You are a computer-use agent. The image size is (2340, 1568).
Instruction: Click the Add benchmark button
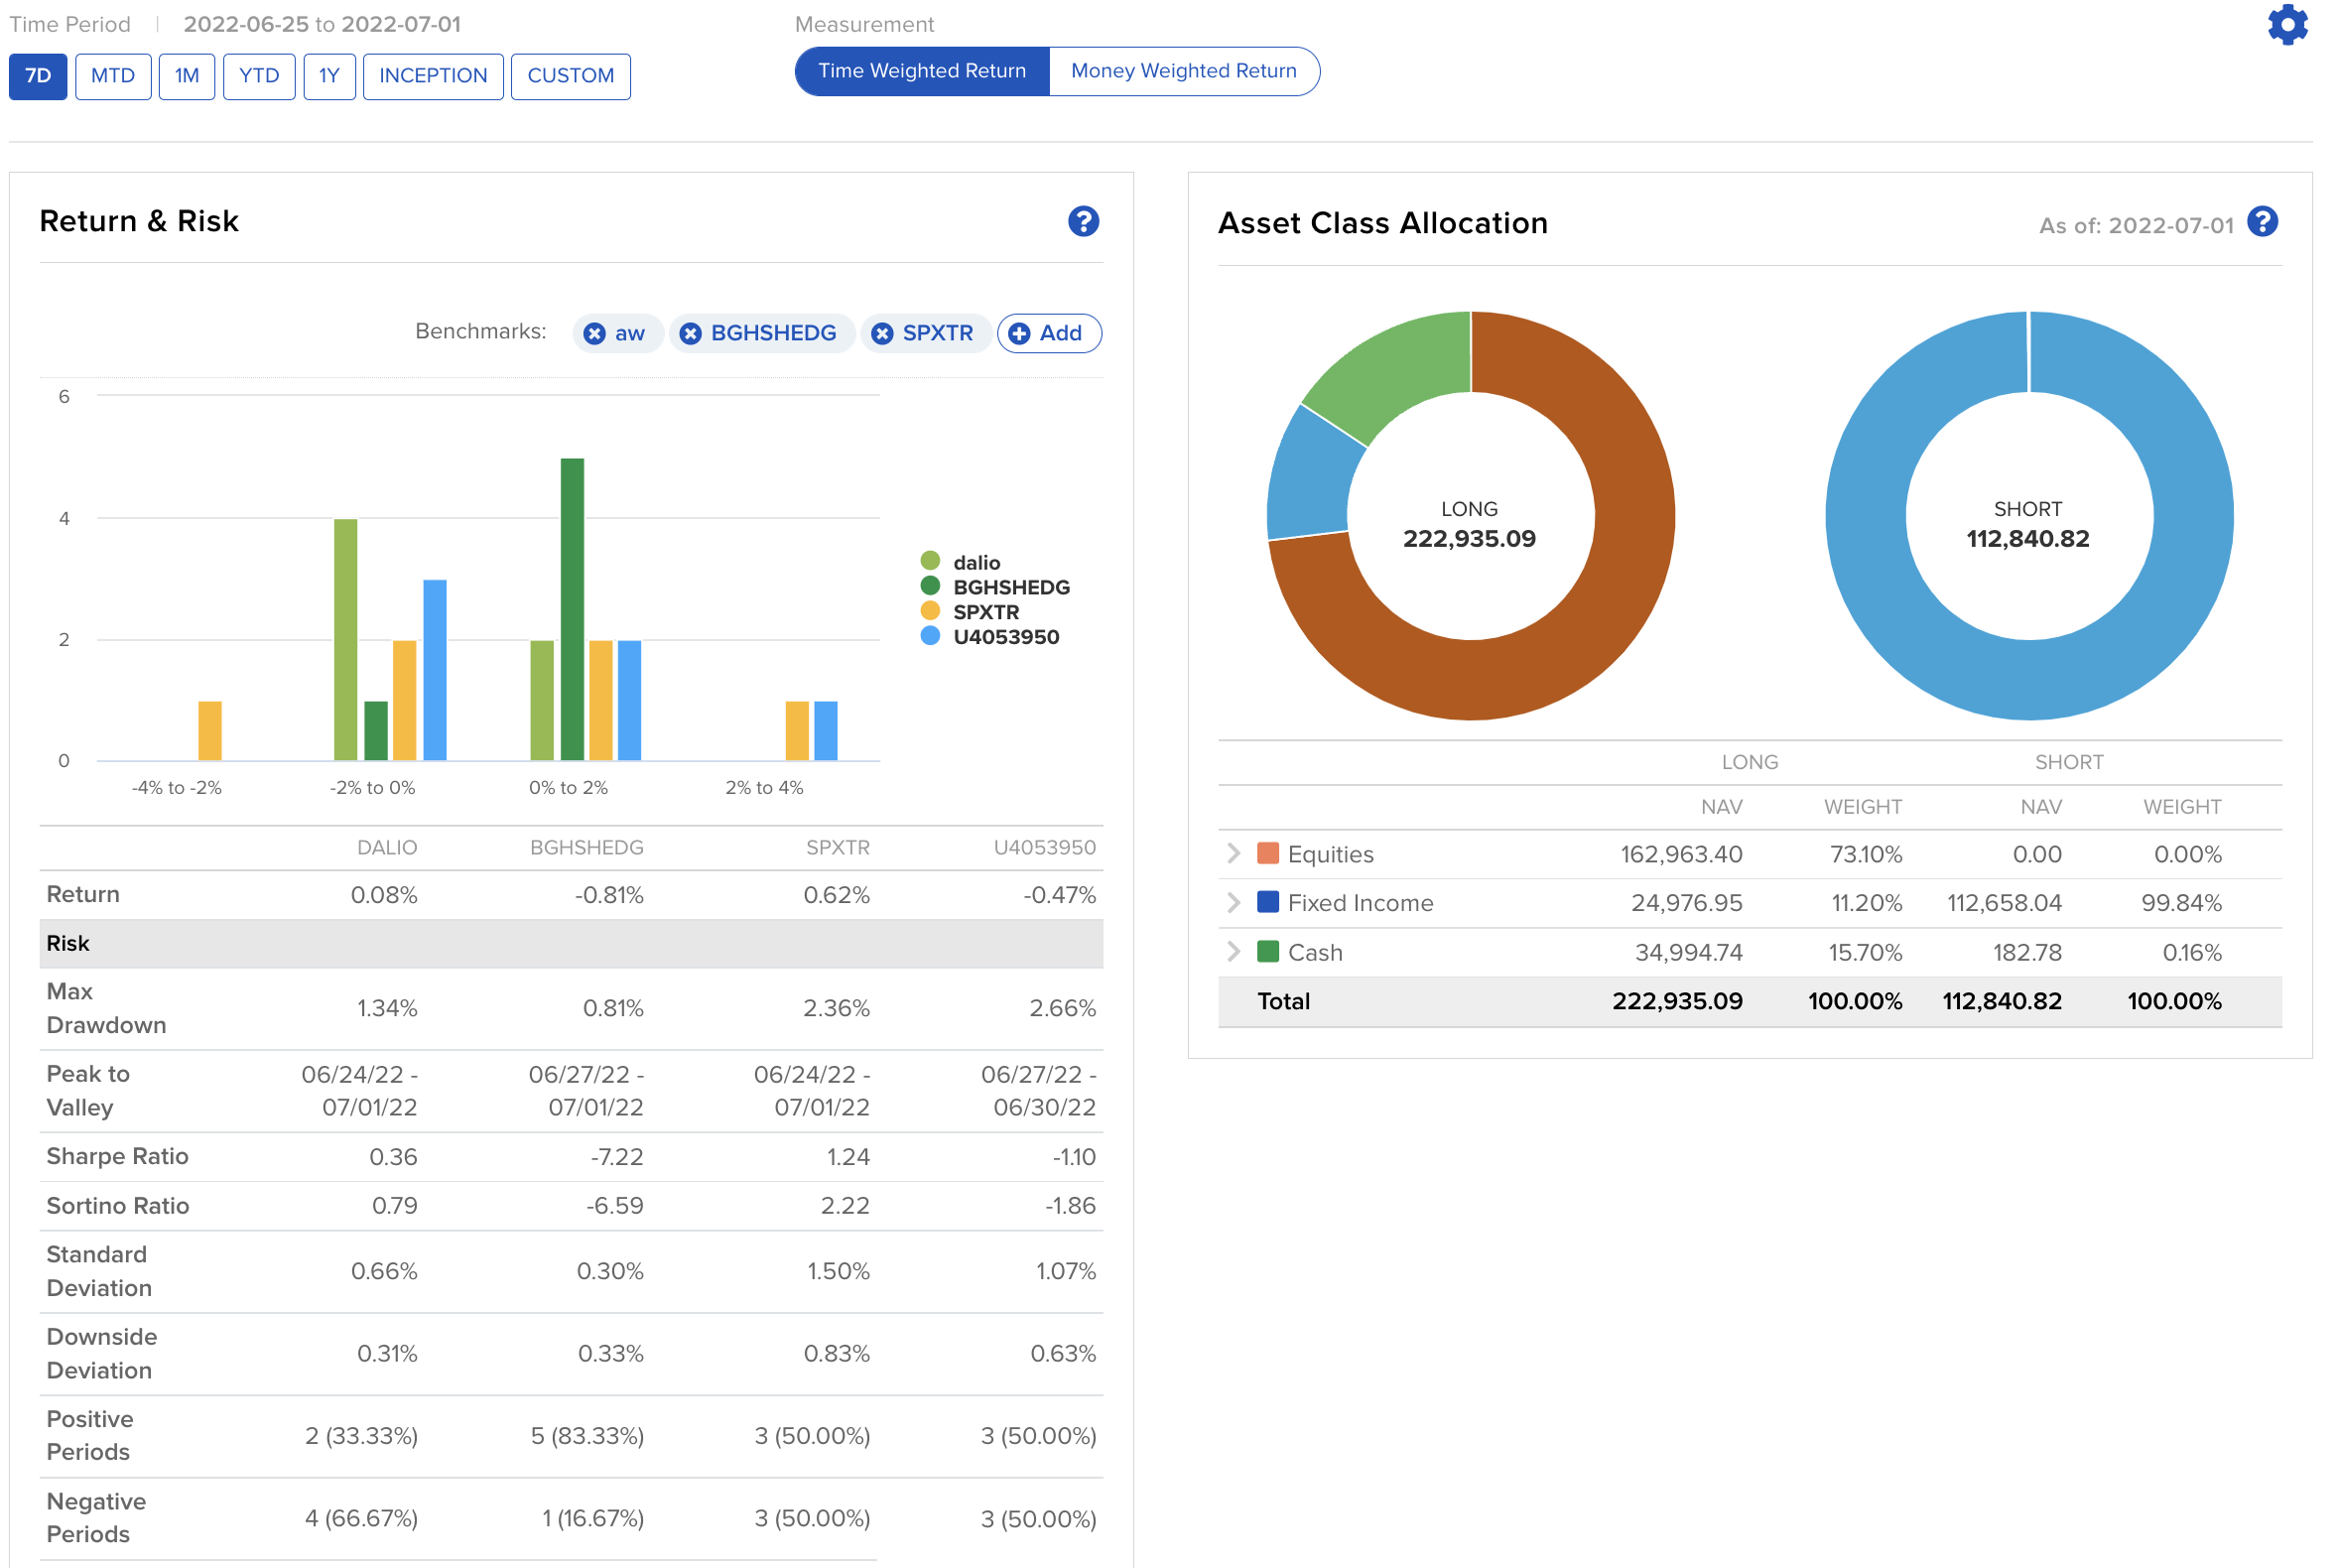click(x=1048, y=334)
